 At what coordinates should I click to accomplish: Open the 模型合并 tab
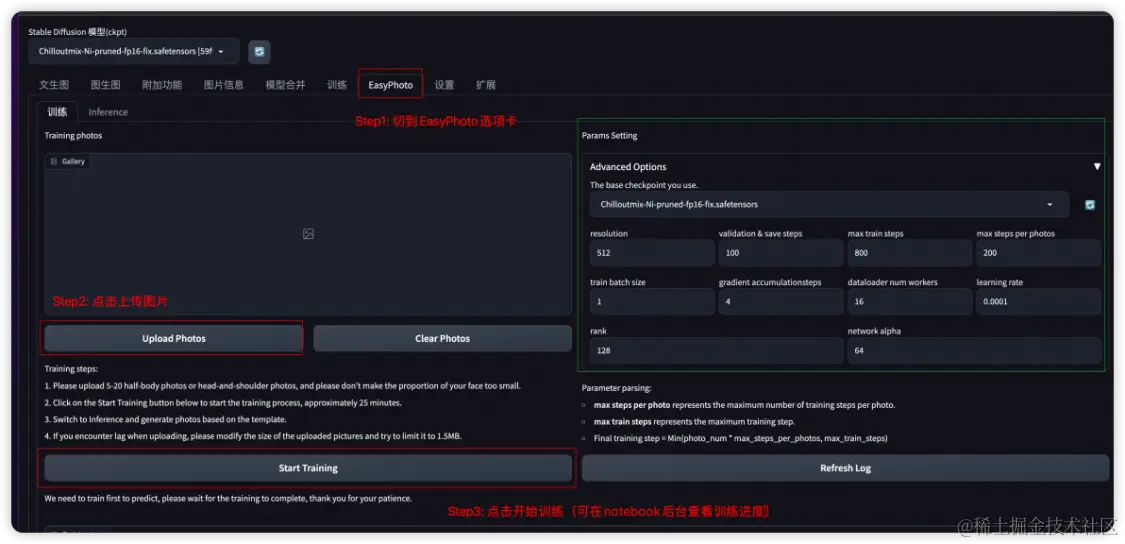[286, 85]
